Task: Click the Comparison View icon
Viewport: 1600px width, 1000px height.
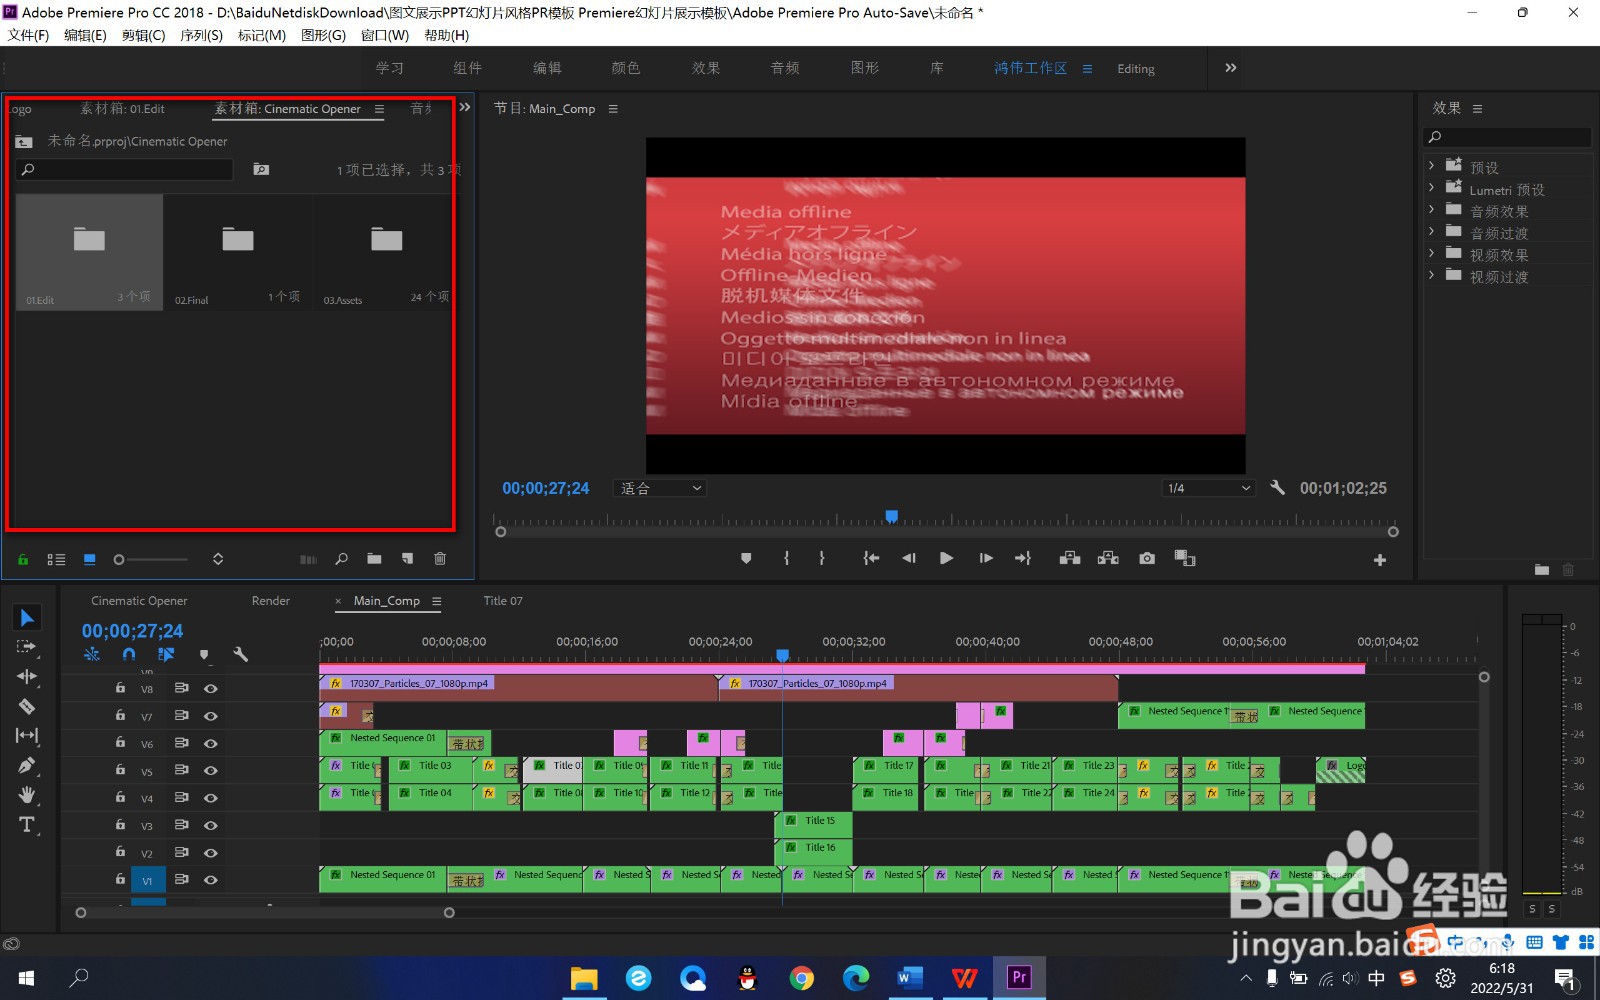Action: pyautogui.click(x=1185, y=558)
